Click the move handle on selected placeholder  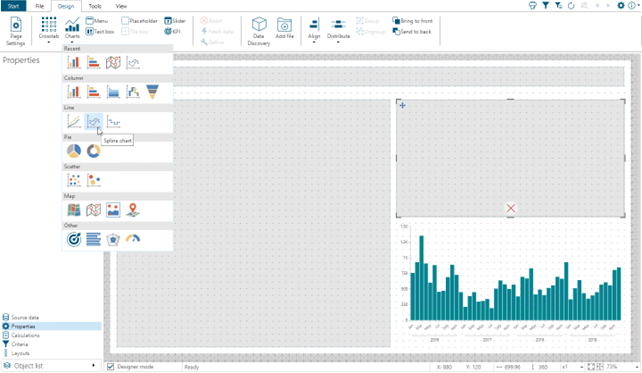tap(402, 106)
